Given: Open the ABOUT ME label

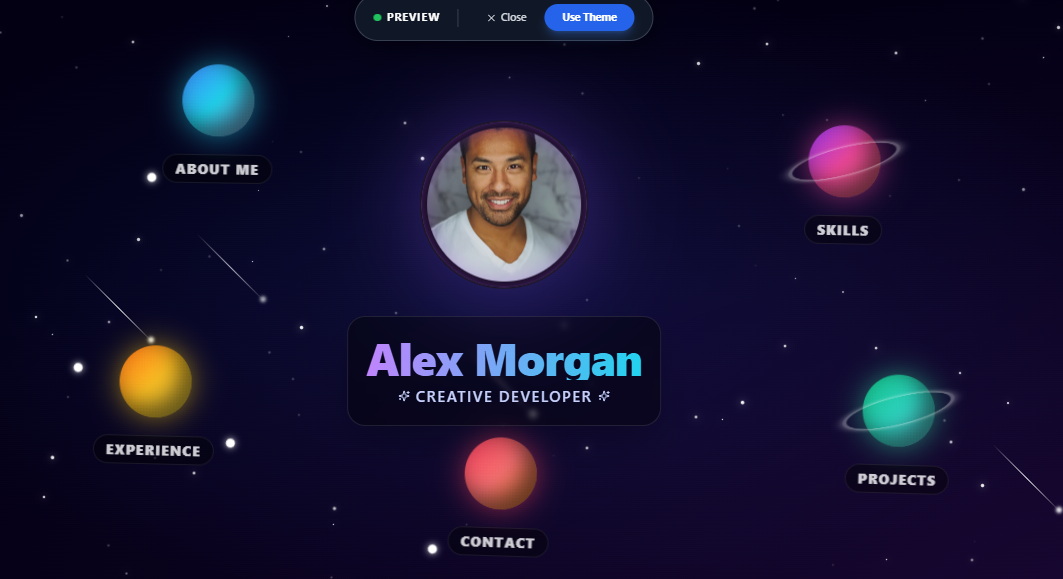Looking at the screenshot, I should click(x=217, y=169).
